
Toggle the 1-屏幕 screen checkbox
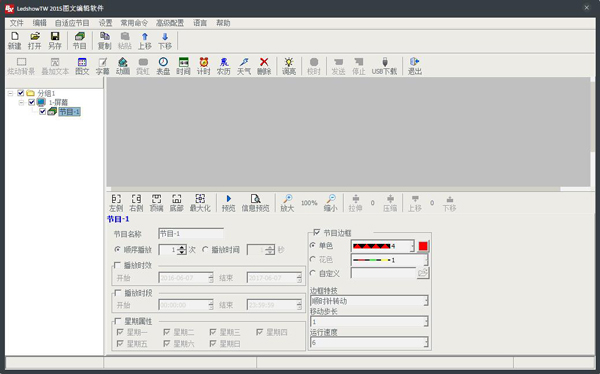pos(32,102)
